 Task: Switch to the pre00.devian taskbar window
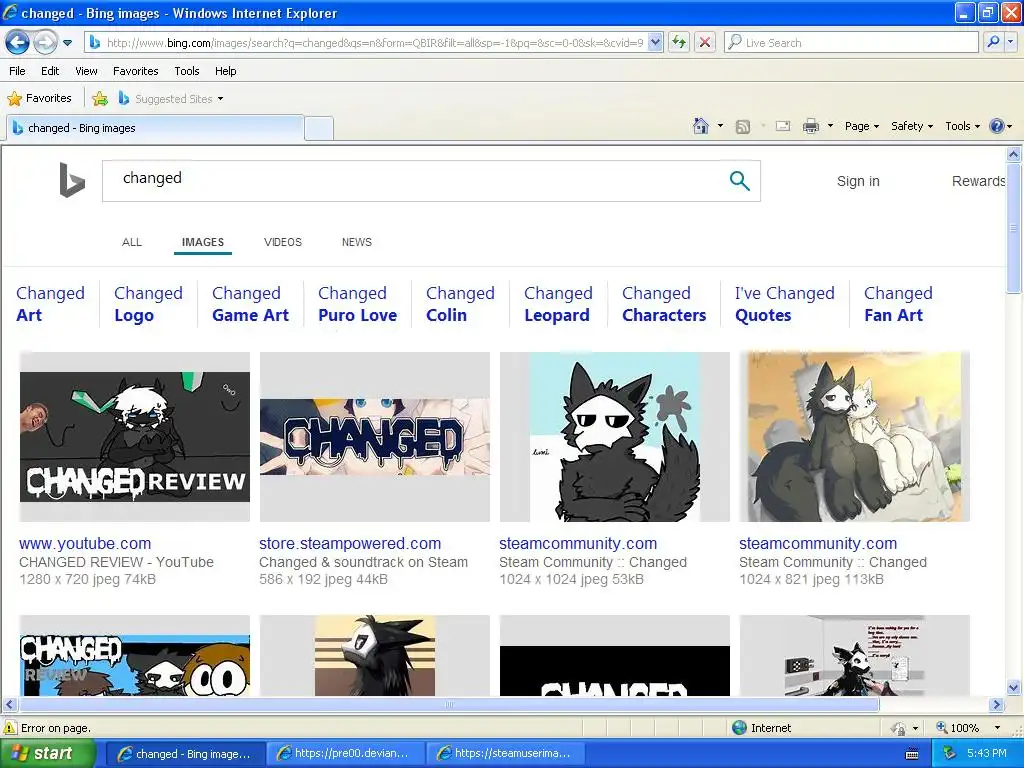[x=345, y=754]
